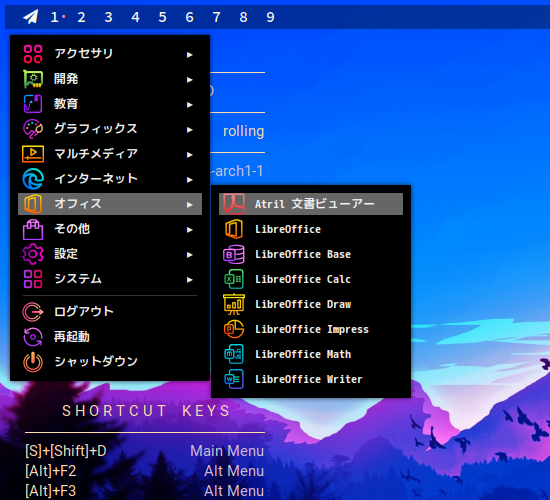Choose 再起動 from the menu
550x500 pixels.
point(110,337)
